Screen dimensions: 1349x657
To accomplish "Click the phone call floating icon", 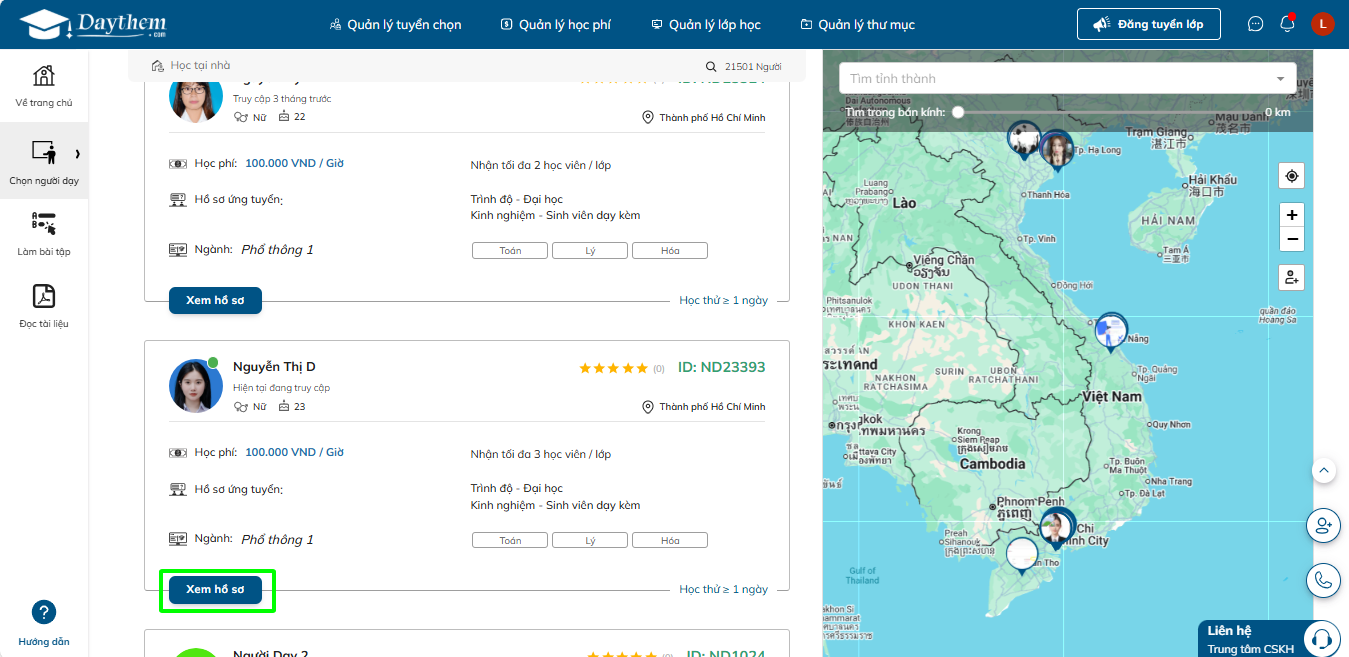I will point(1323,580).
